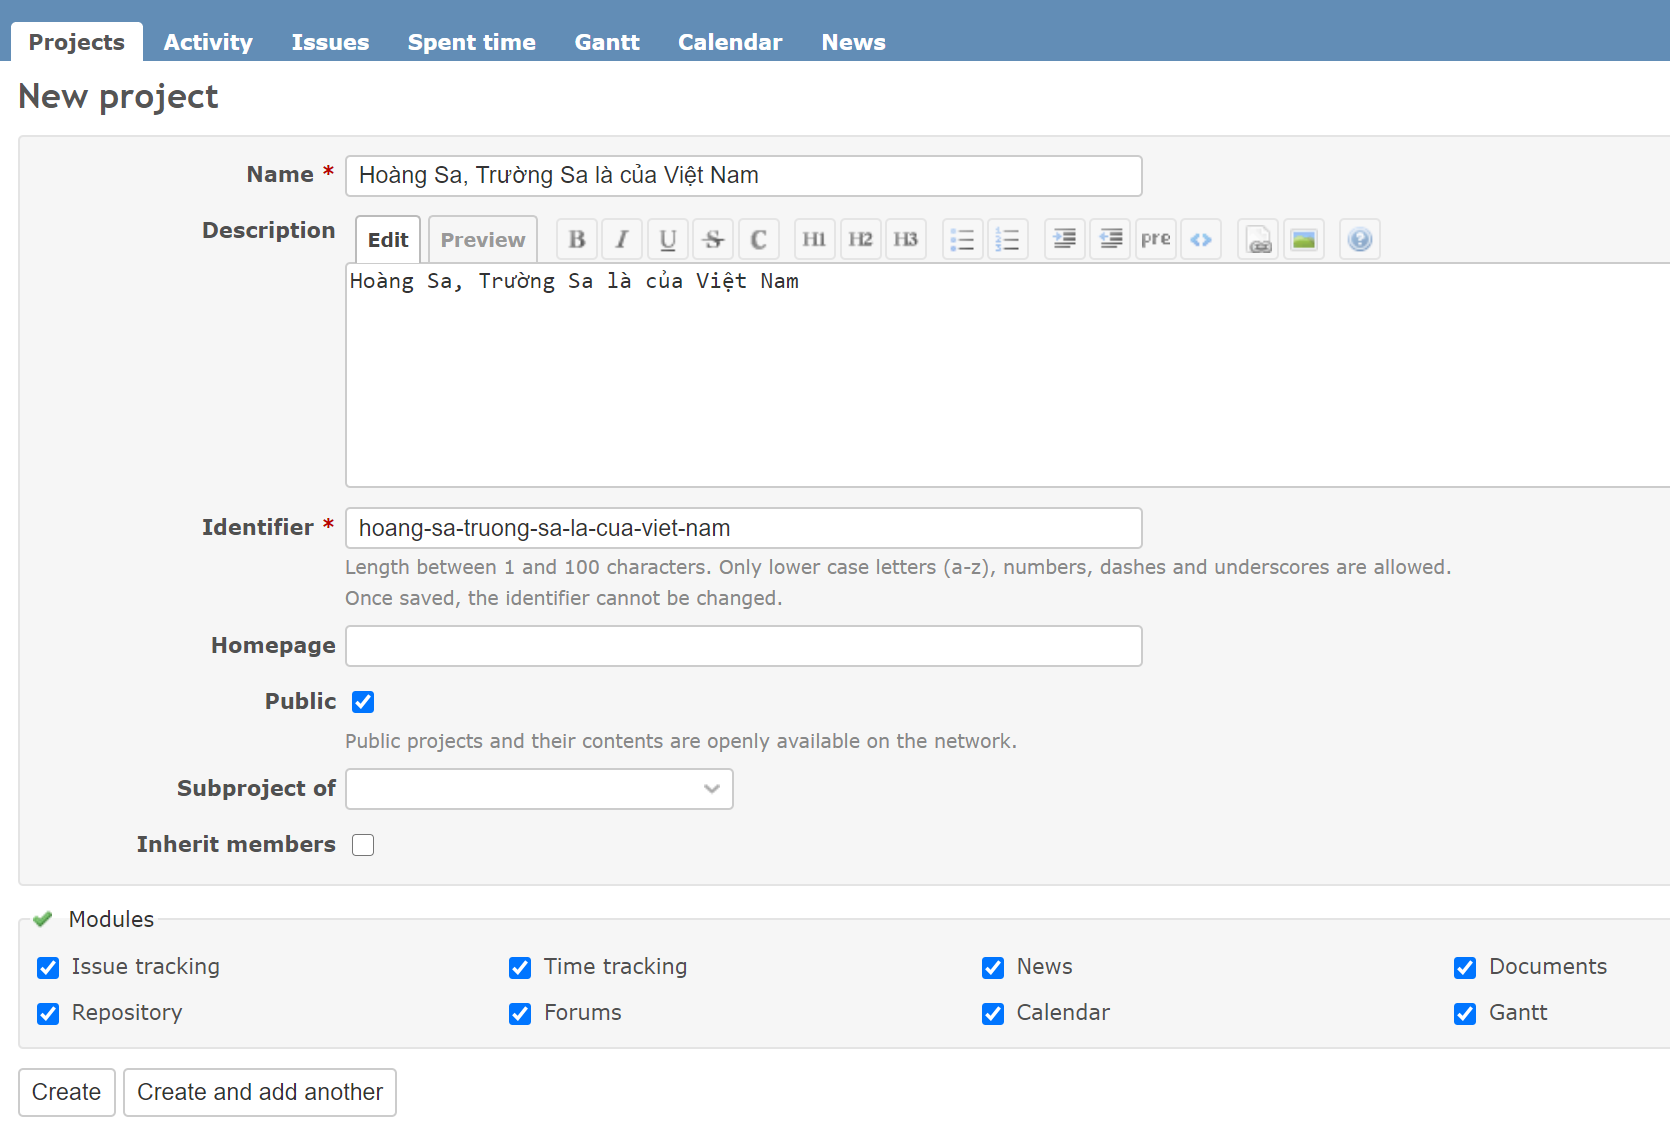Apply strikethrough text formatting
Screen dimensions: 1670x1142
click(713, 240)
